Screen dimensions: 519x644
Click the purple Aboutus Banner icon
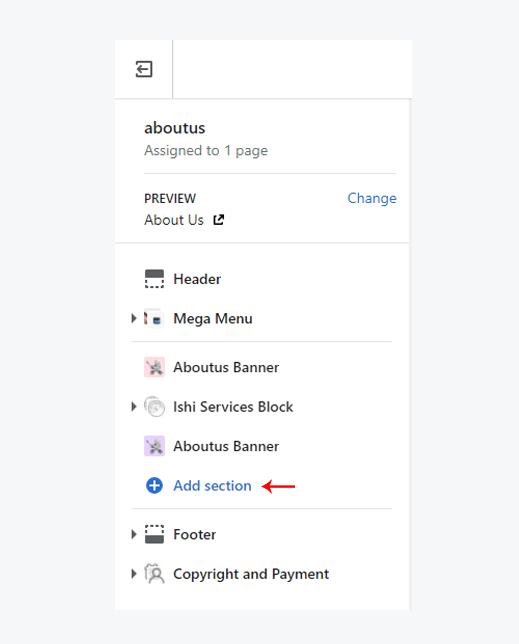[154, 446]
